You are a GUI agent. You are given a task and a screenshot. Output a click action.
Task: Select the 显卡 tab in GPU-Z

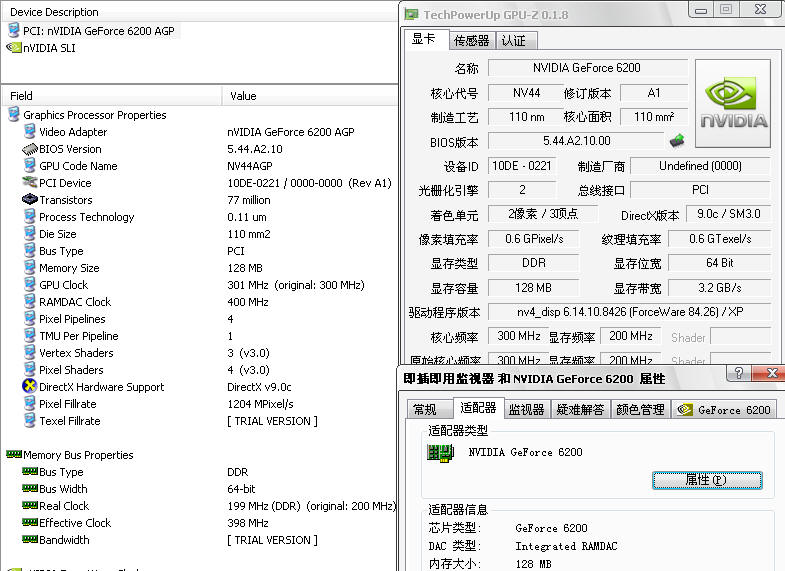tap(425, 39)
